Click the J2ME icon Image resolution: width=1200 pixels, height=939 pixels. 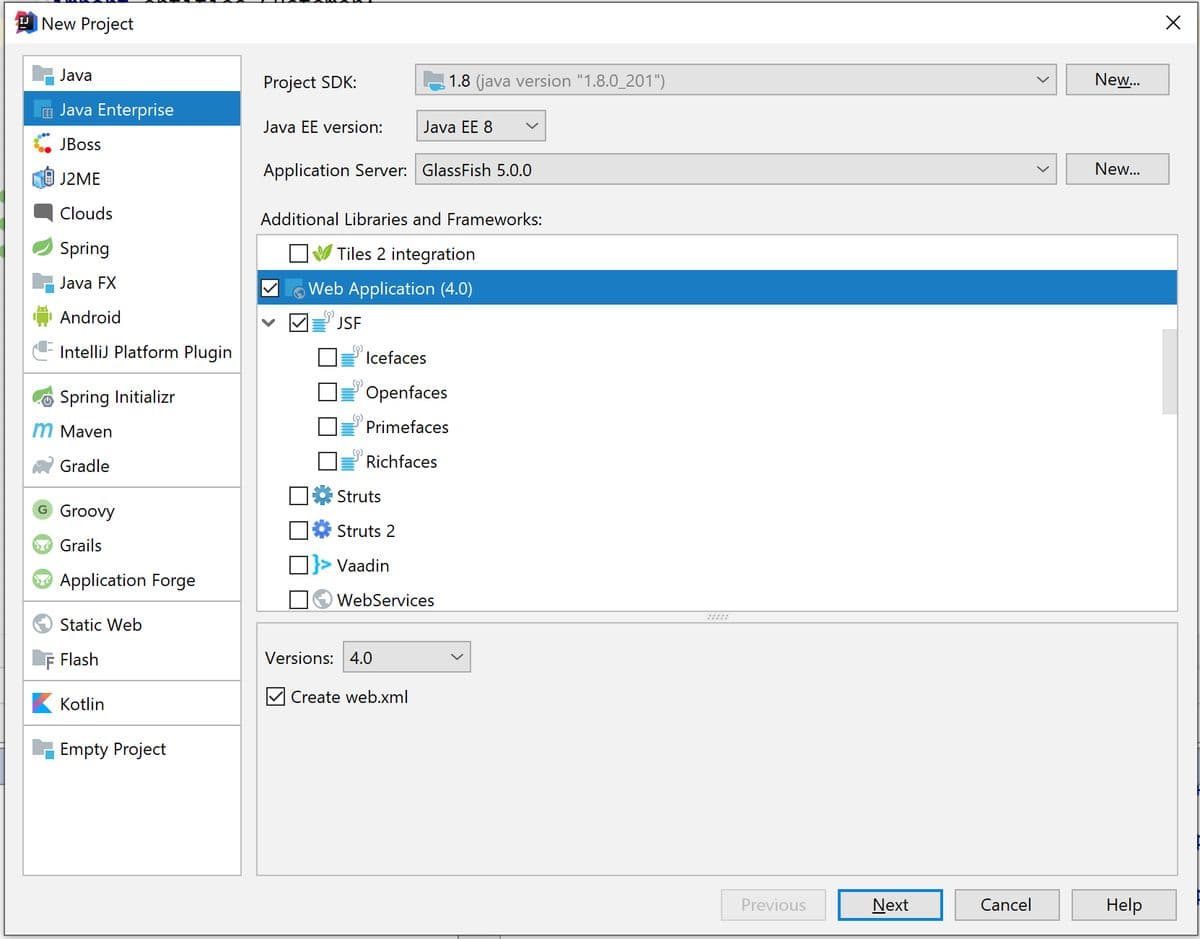point(42,179)
